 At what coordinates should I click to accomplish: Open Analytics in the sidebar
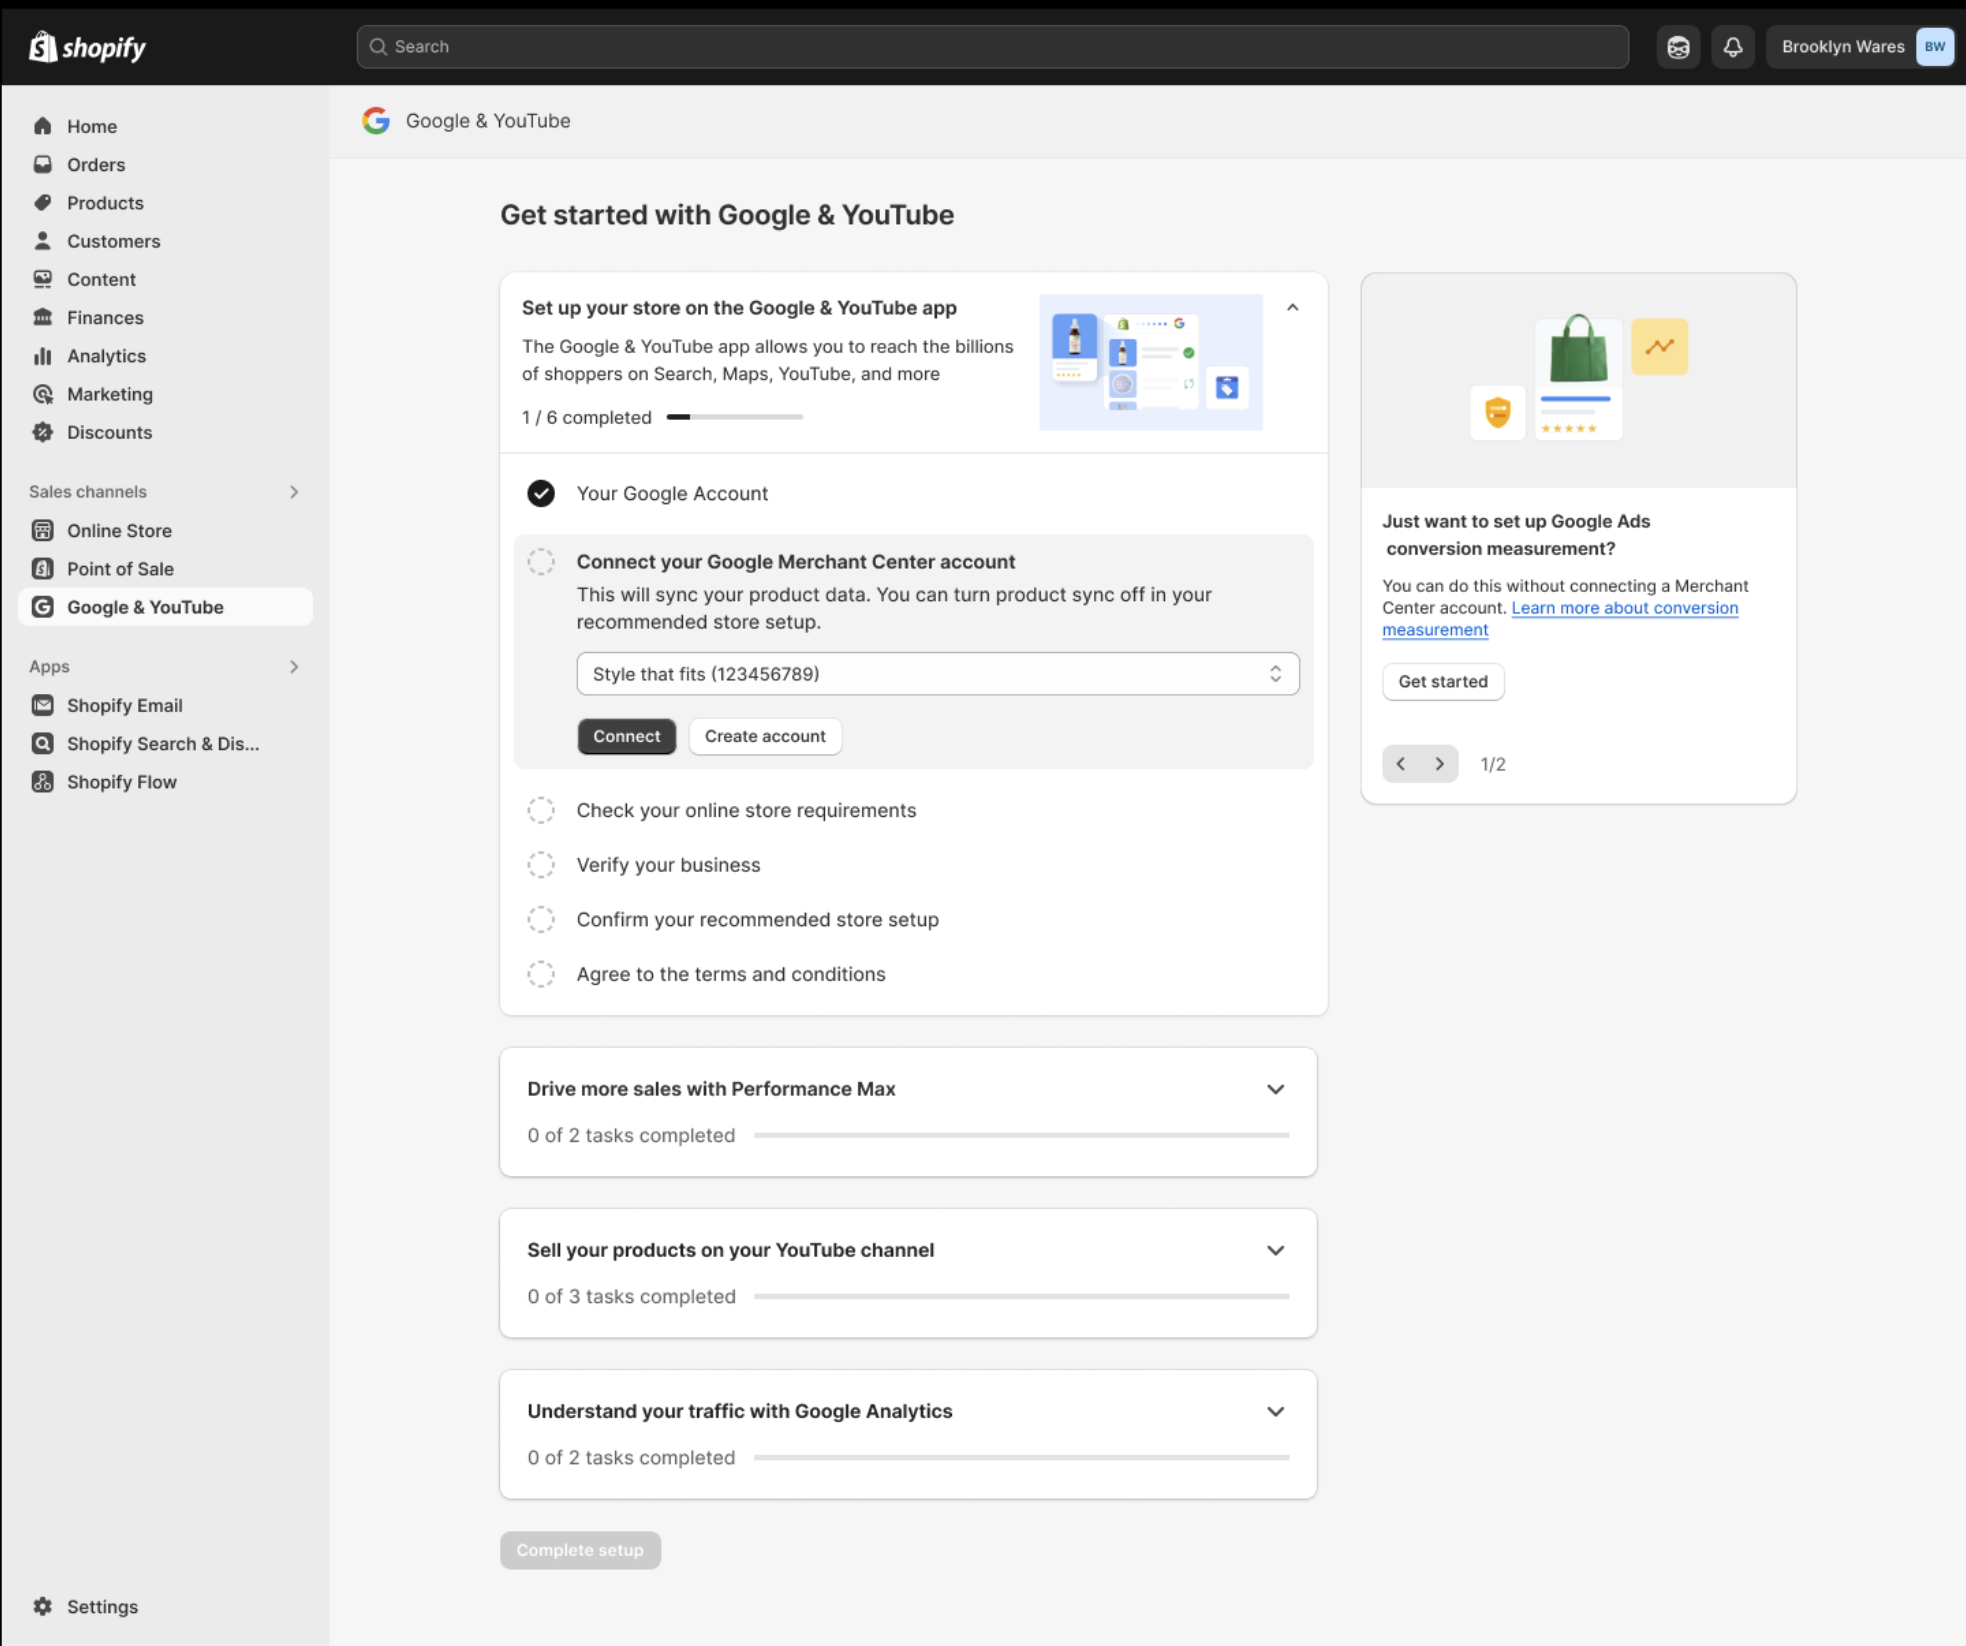coord(165,356)
